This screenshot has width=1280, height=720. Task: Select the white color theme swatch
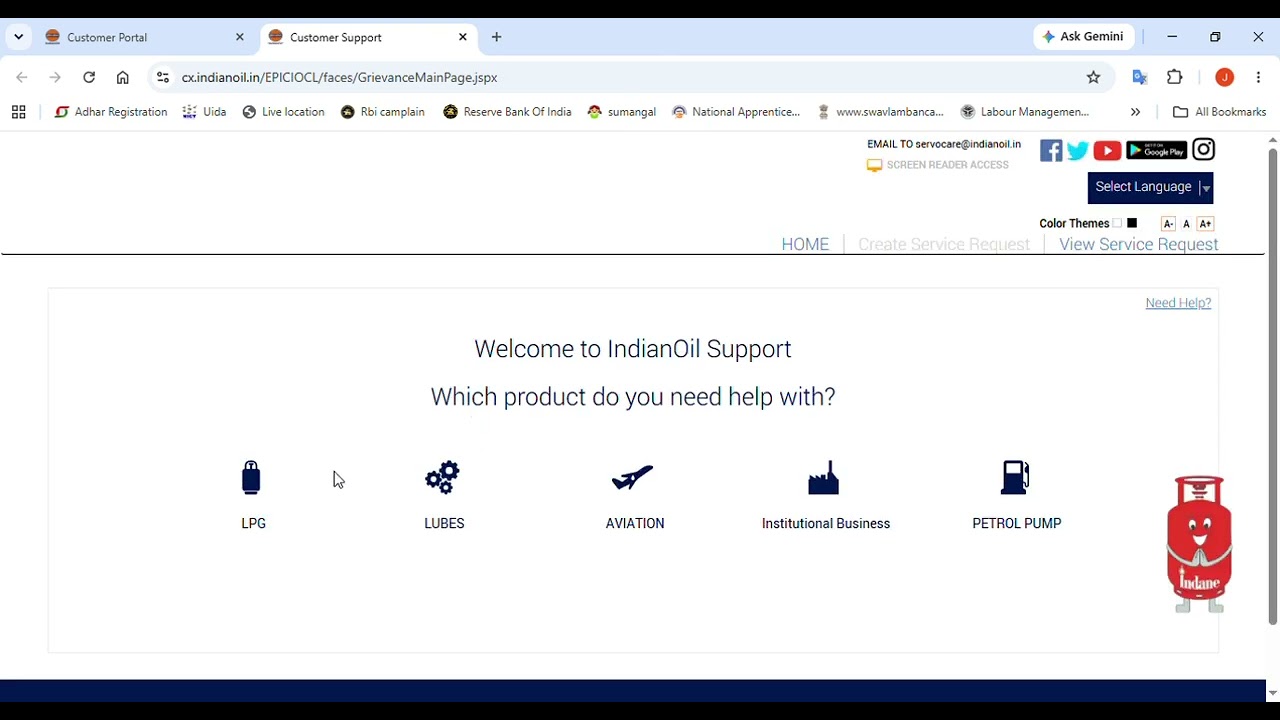(1117, 224)
